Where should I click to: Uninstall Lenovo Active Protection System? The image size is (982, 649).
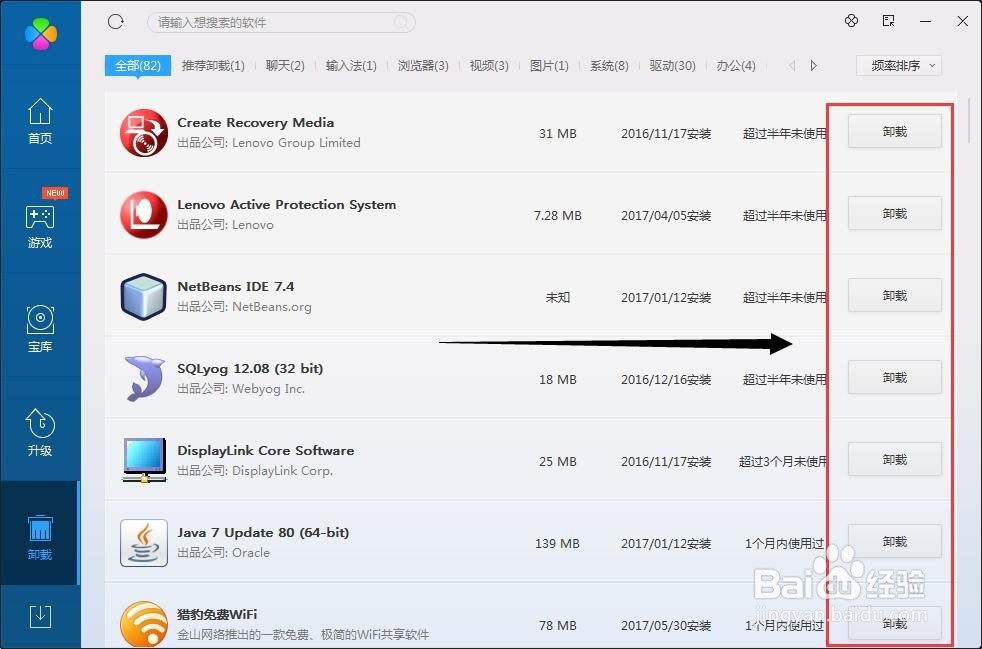(x=895, y=213)
